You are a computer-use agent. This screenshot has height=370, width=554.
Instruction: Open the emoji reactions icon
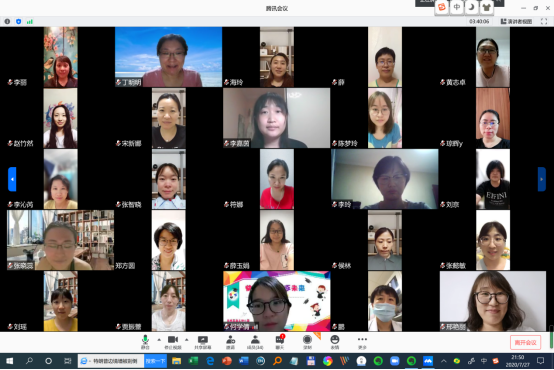pyautogui.click(x=335, y=342)
